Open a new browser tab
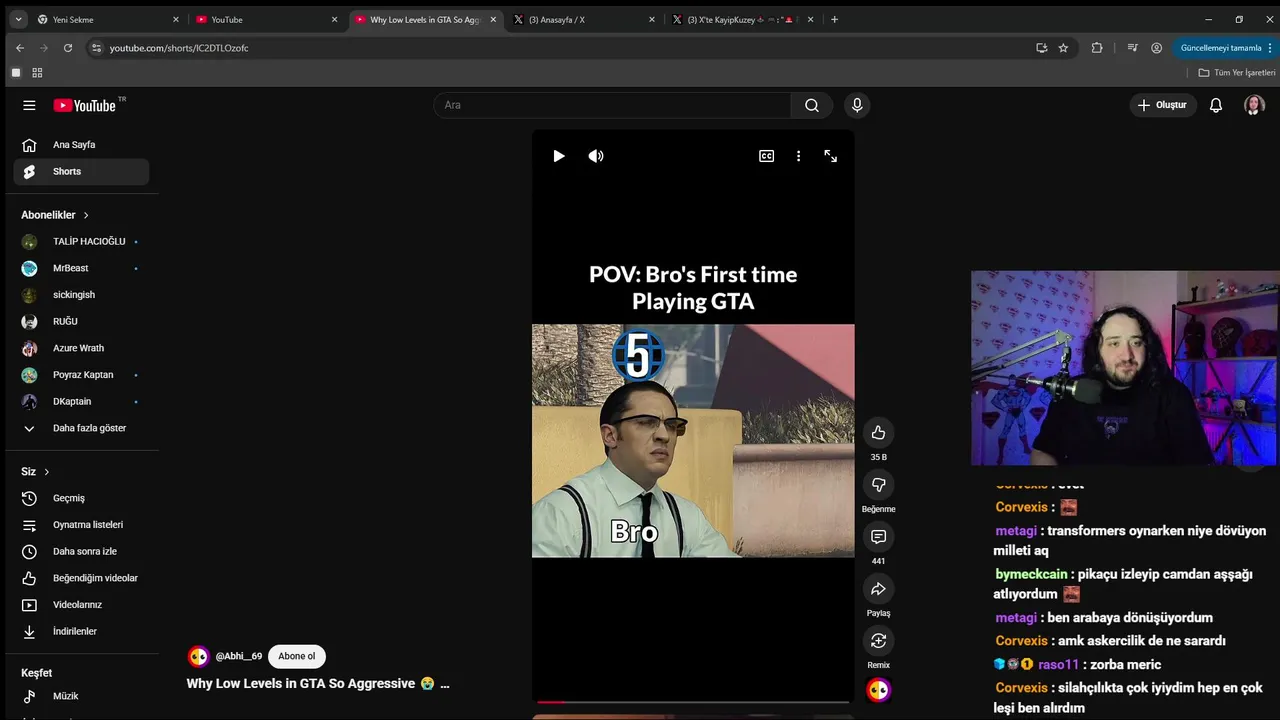Image resolution: width=1280 pixels, height=720 pixels. pyautogui.click(x=835, y=19)
